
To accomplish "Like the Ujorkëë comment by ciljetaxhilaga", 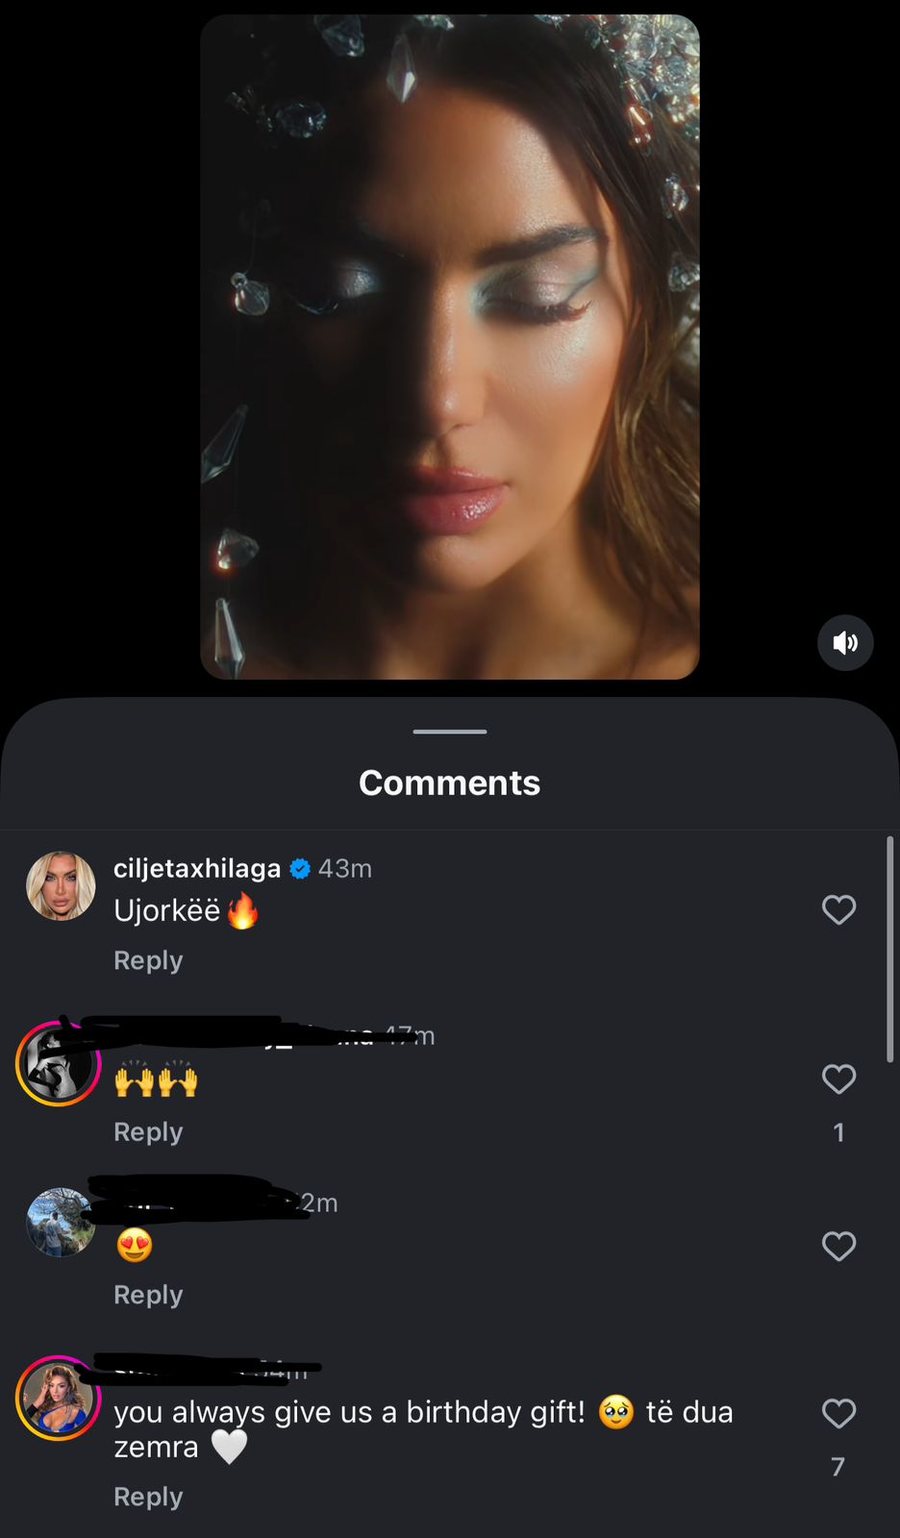I will tap(838, 909).
